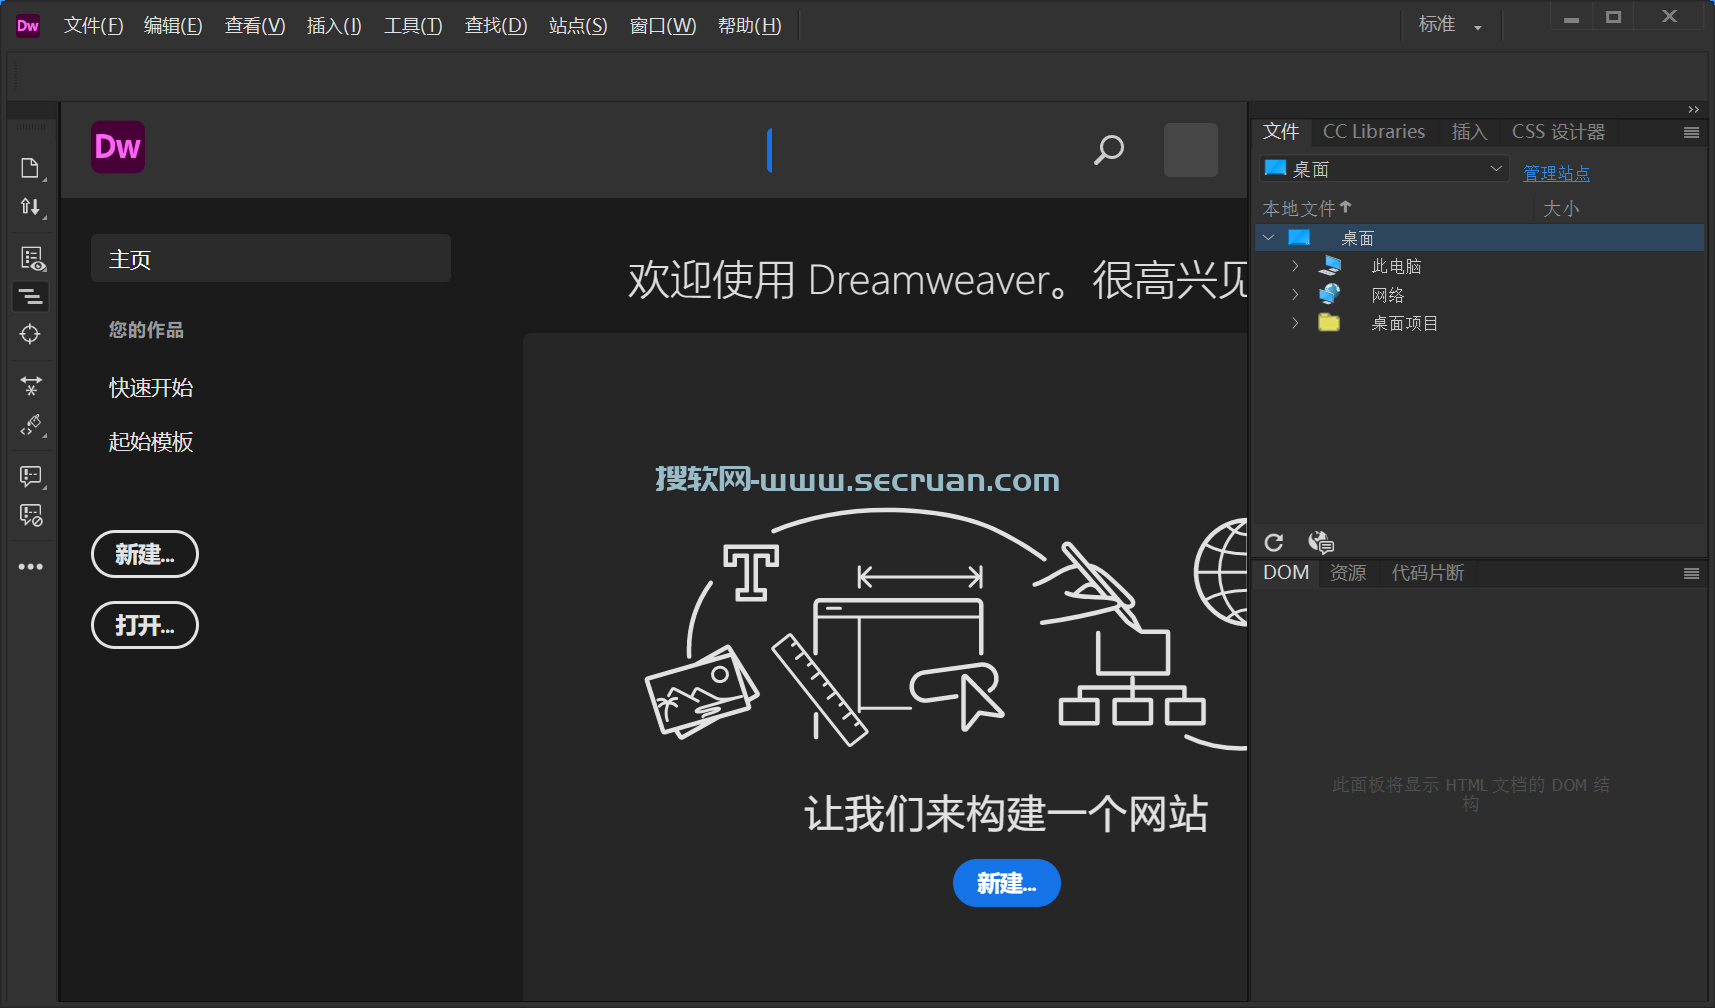Click the globe server connection icon
Viewport: 1715px width, 1008px height.
click(1321, 542)
